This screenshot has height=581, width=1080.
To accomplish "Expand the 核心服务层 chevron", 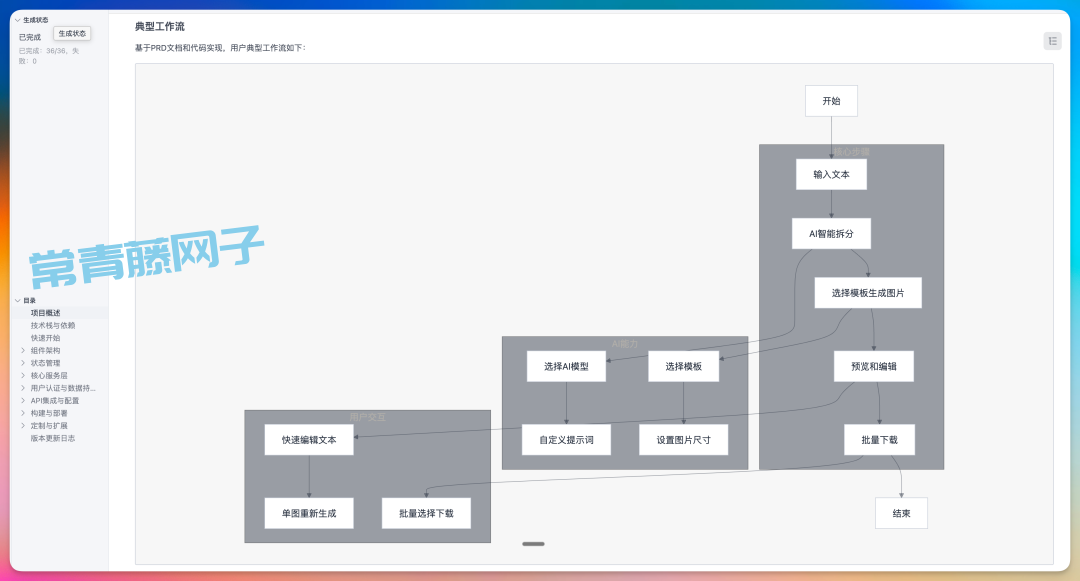I will [x=23, y=376].
